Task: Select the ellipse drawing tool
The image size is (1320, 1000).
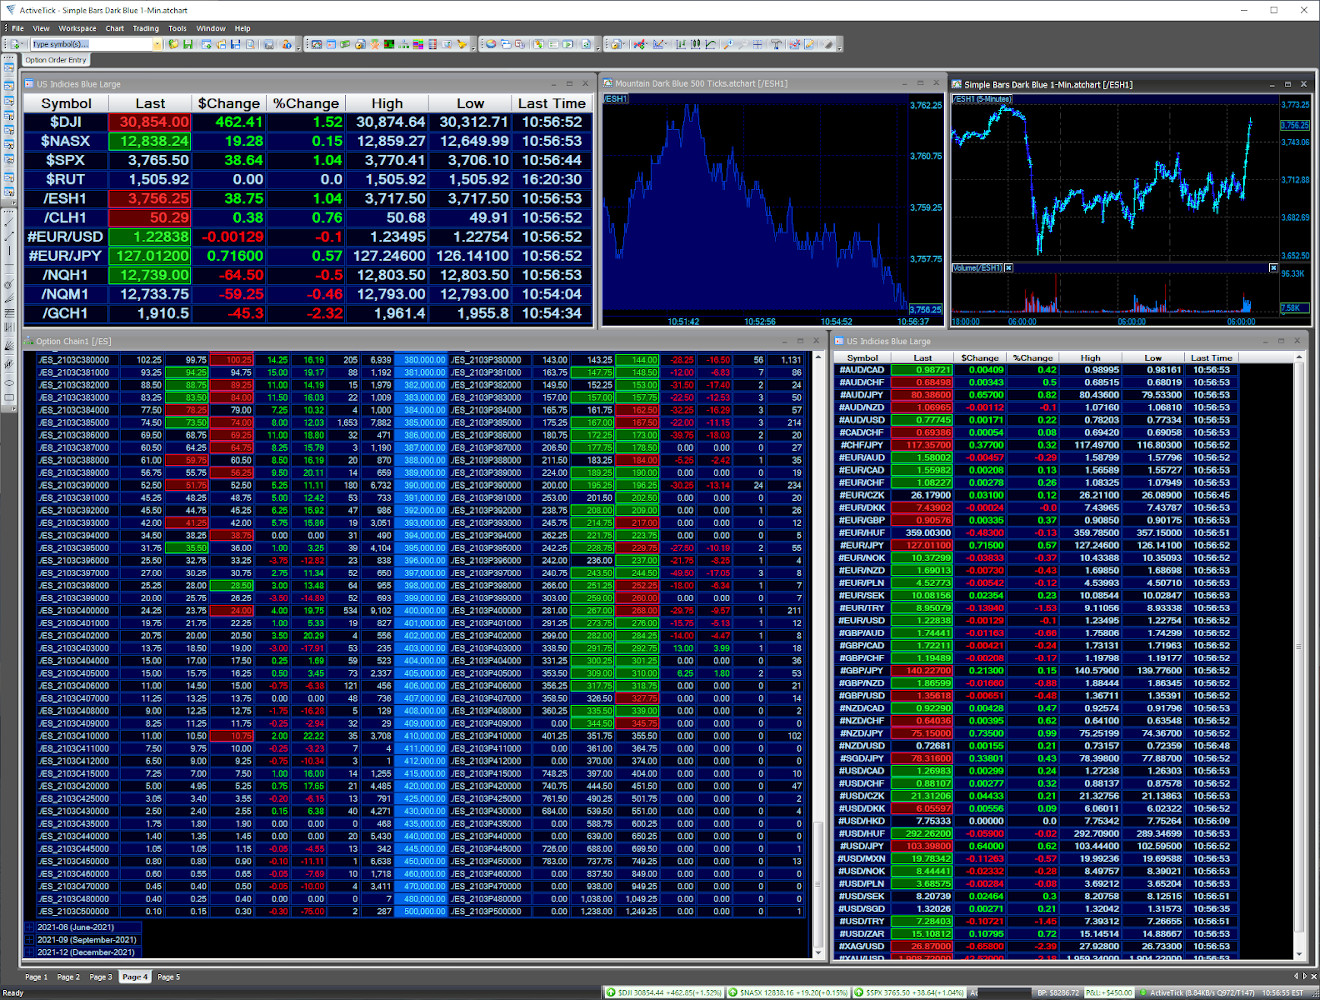Action: click(x=9, y=383)
